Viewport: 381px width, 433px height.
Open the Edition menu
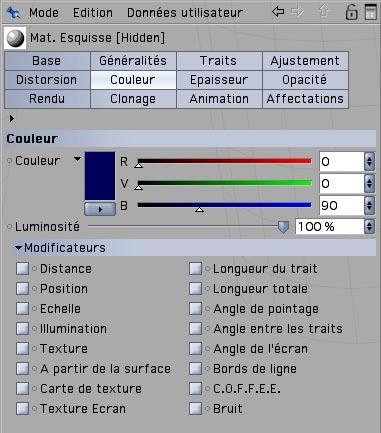tap(93, 13)
